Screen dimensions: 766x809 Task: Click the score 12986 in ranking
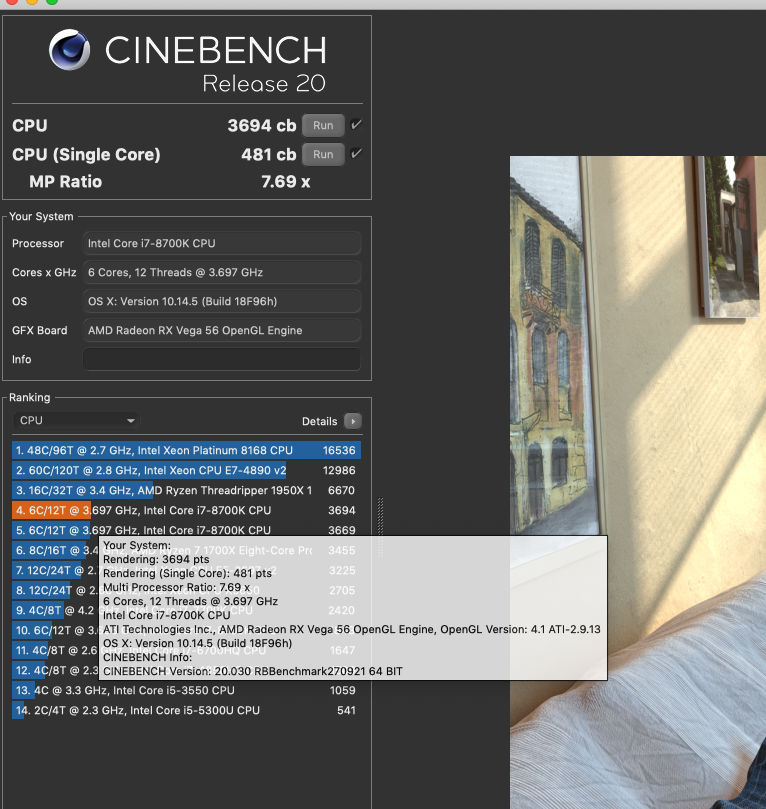[339, 471]
